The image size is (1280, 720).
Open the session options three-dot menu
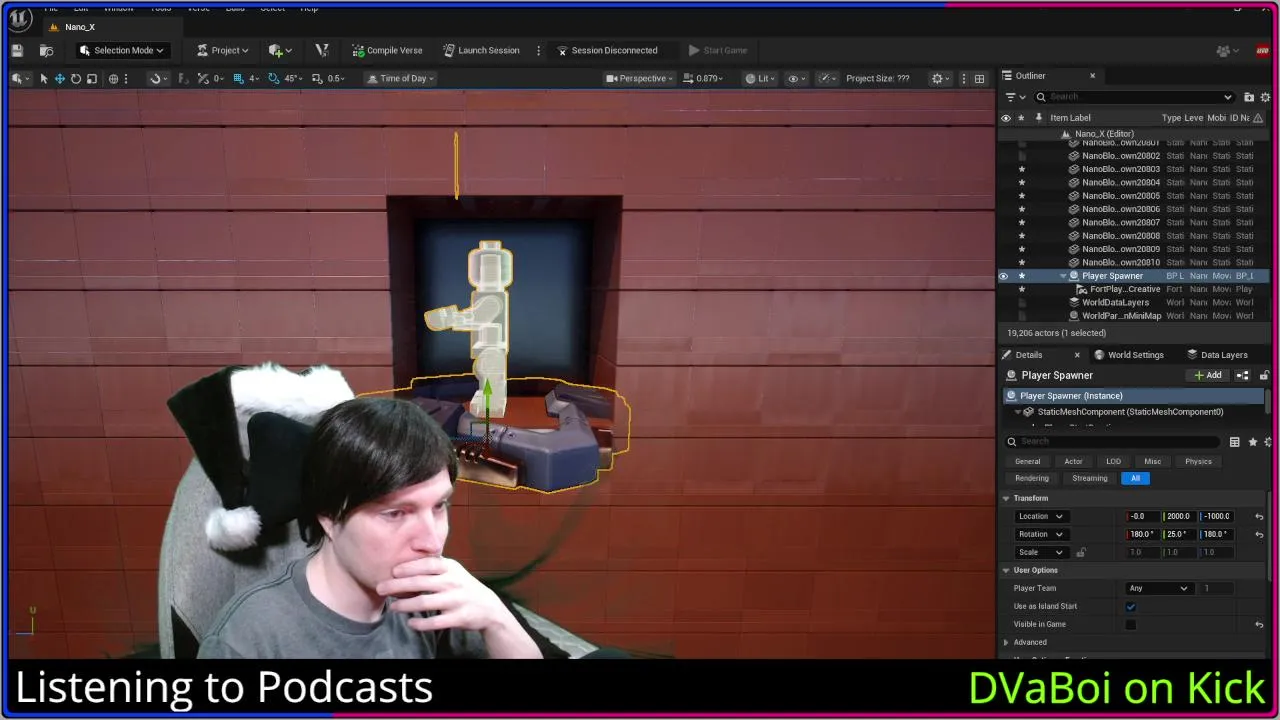(538, 50)
